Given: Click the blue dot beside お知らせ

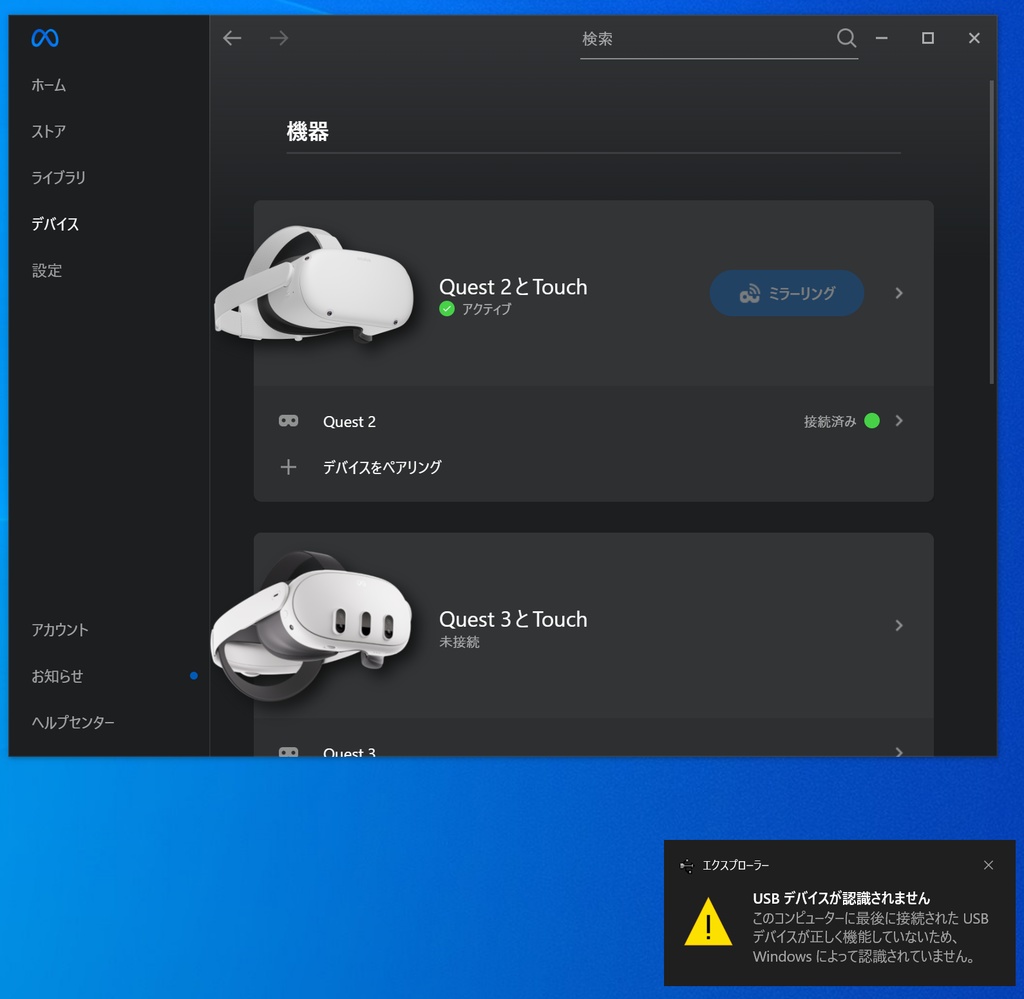Looking at the screenshot, I should point(193,676).
